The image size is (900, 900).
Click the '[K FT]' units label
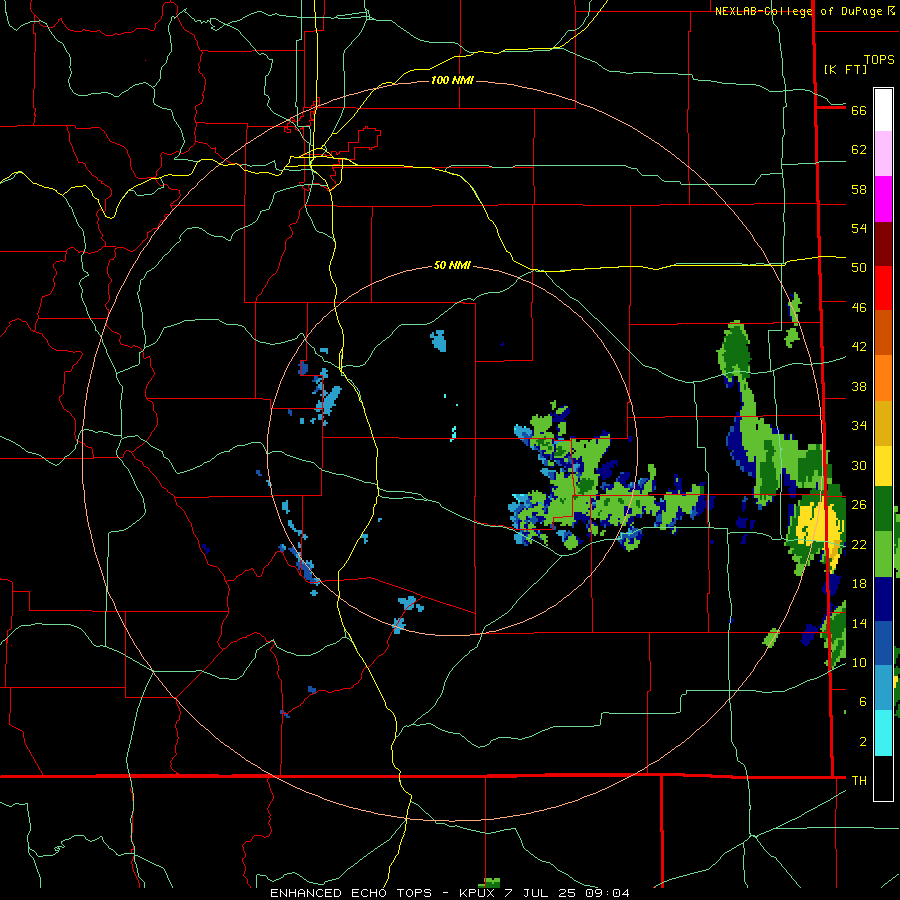coord(845,69)
